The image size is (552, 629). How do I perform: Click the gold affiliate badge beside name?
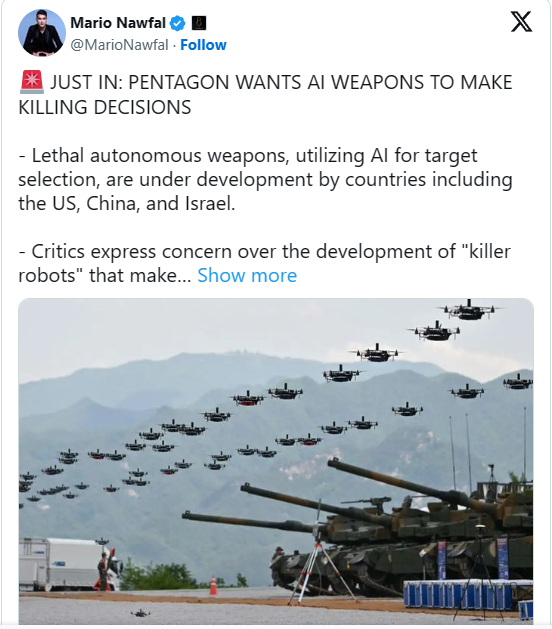point(199,23)
